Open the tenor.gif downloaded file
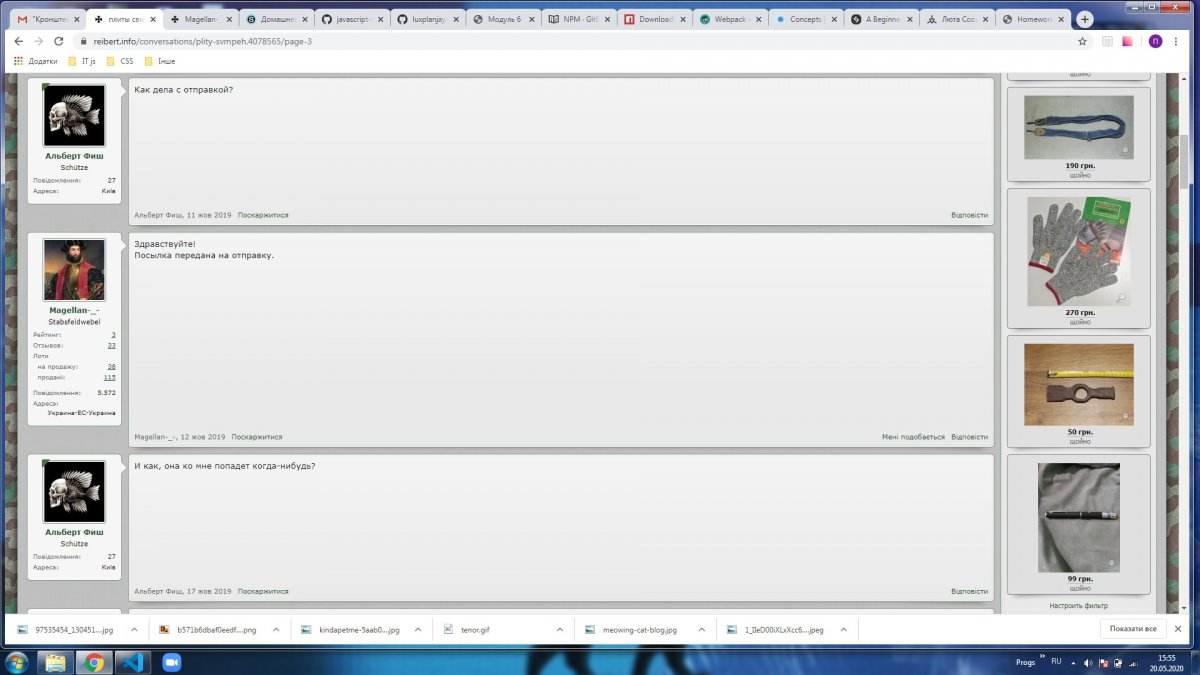 point(475,630)
